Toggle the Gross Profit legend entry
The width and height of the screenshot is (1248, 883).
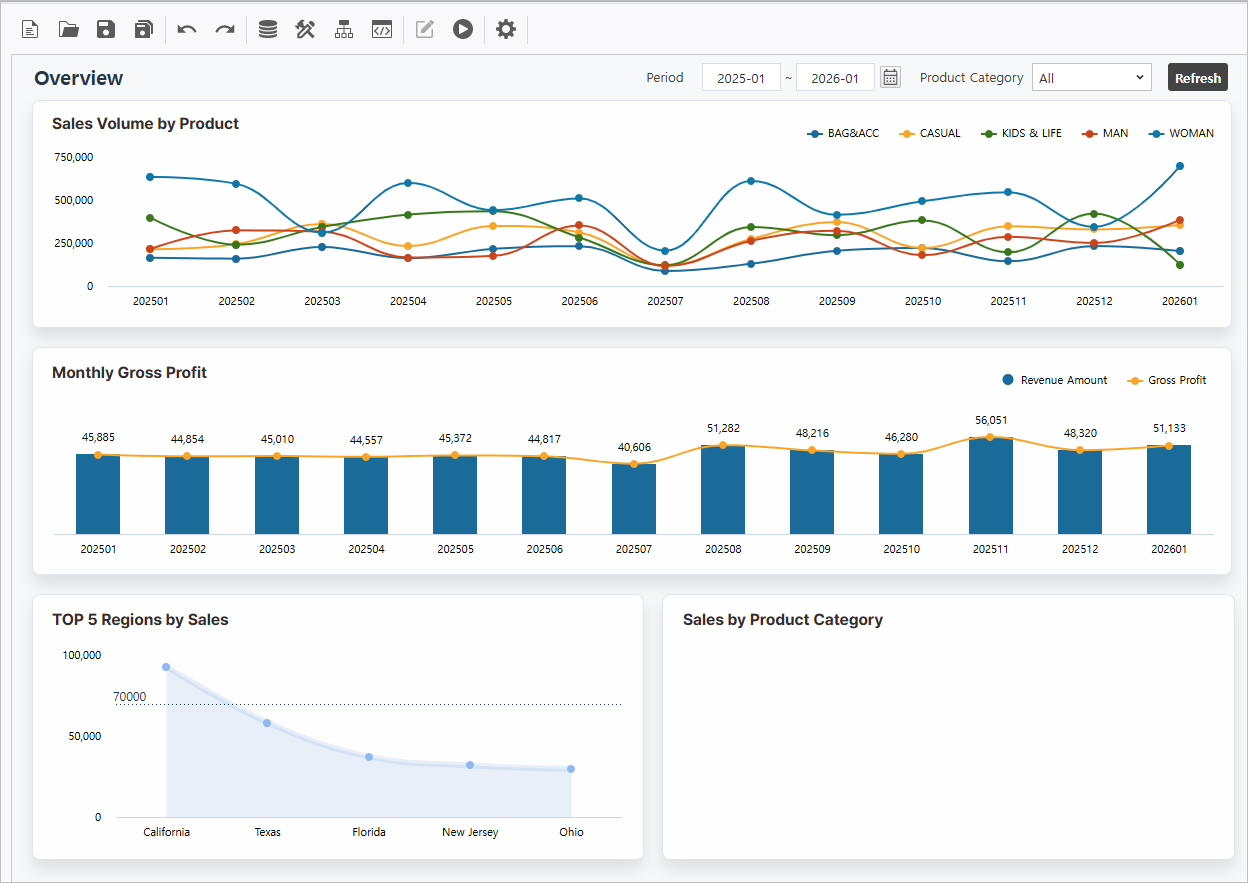pos(1167,380)
